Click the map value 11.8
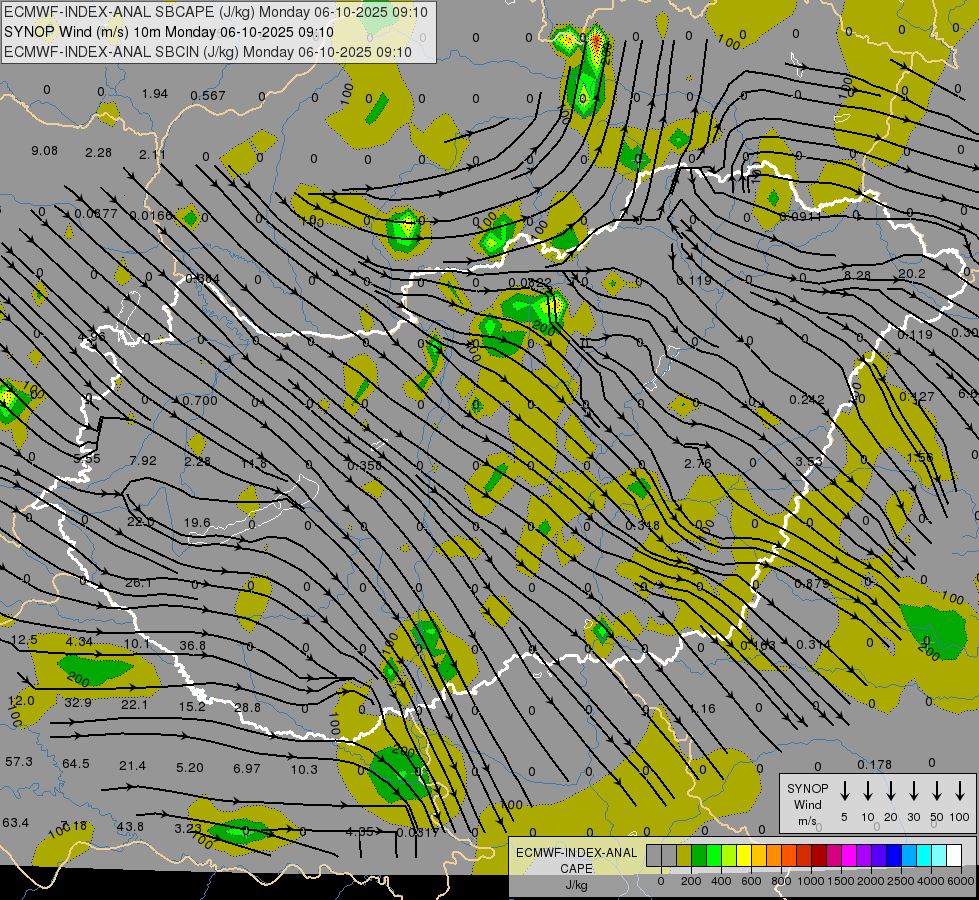Screen dimensions: 979x900 tap(253, 463)
